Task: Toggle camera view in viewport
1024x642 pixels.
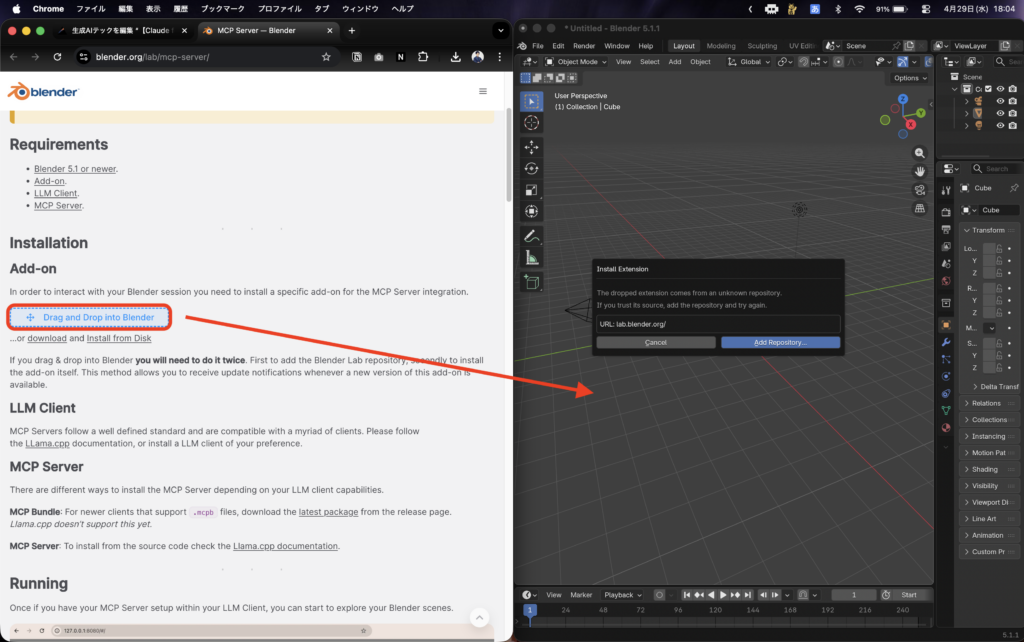Action: point(920,190)
